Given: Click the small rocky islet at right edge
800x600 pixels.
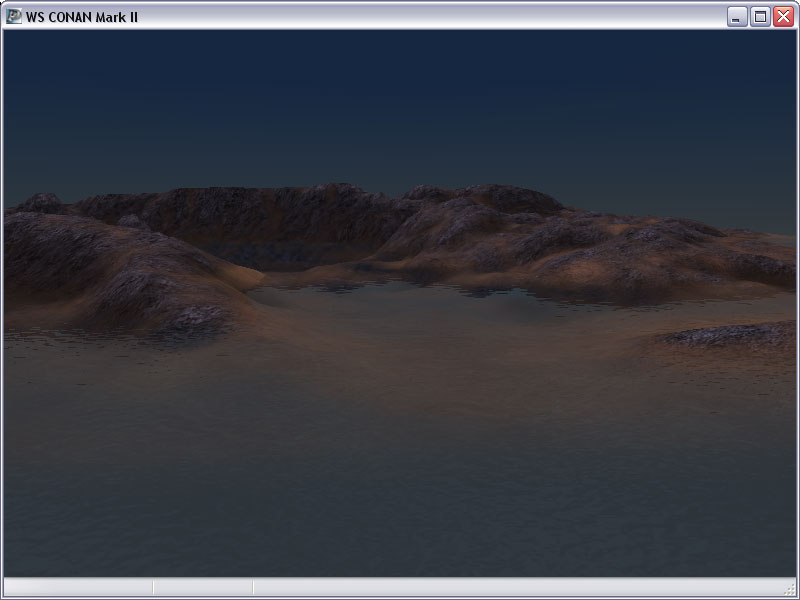Looking at the screenshot, I should coord(735,335).
